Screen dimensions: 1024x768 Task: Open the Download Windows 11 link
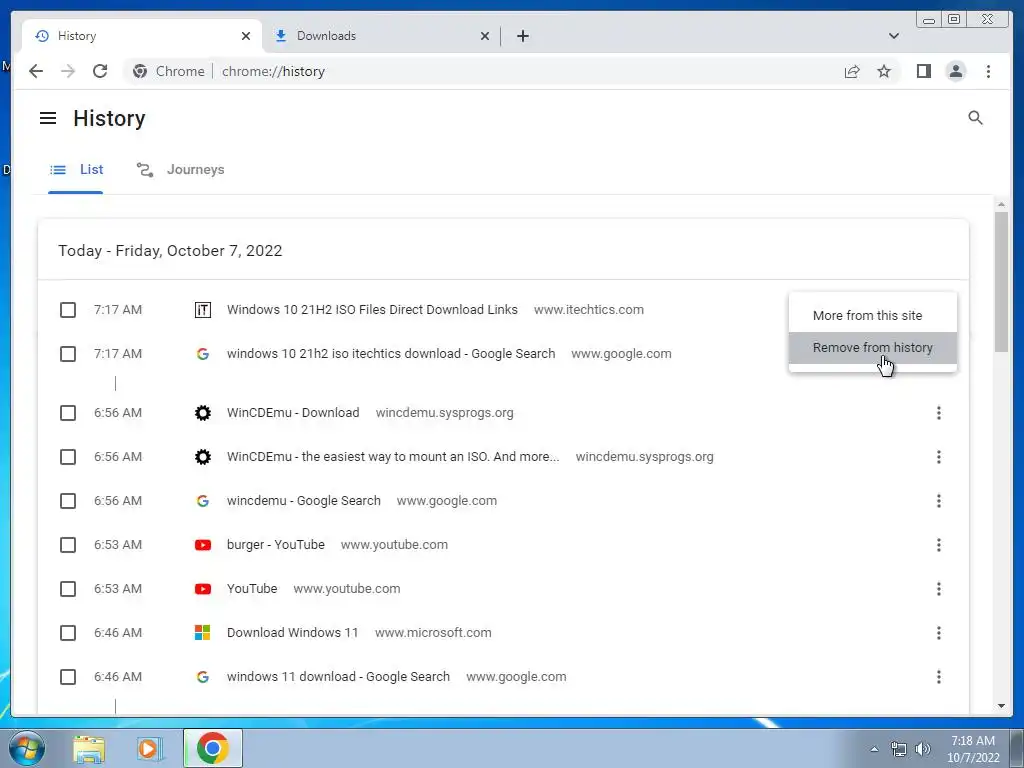(293, 633)
